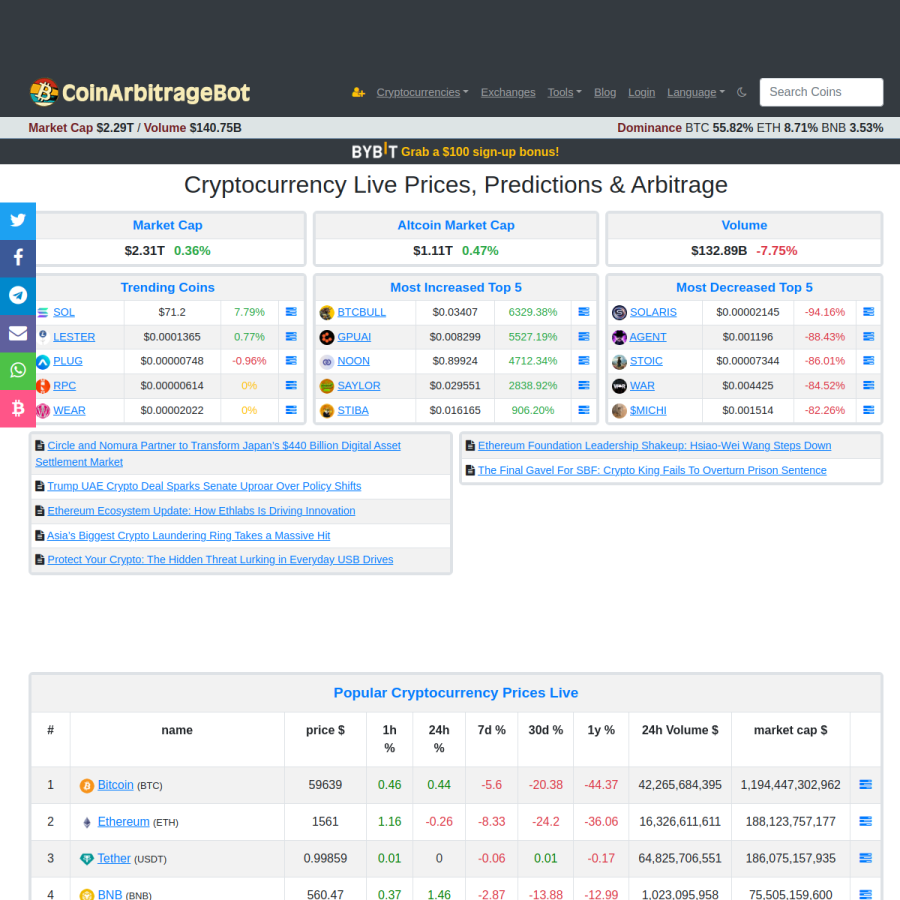
Task: Toggle dark mode moon icon
Action: (x=742, y=92)
